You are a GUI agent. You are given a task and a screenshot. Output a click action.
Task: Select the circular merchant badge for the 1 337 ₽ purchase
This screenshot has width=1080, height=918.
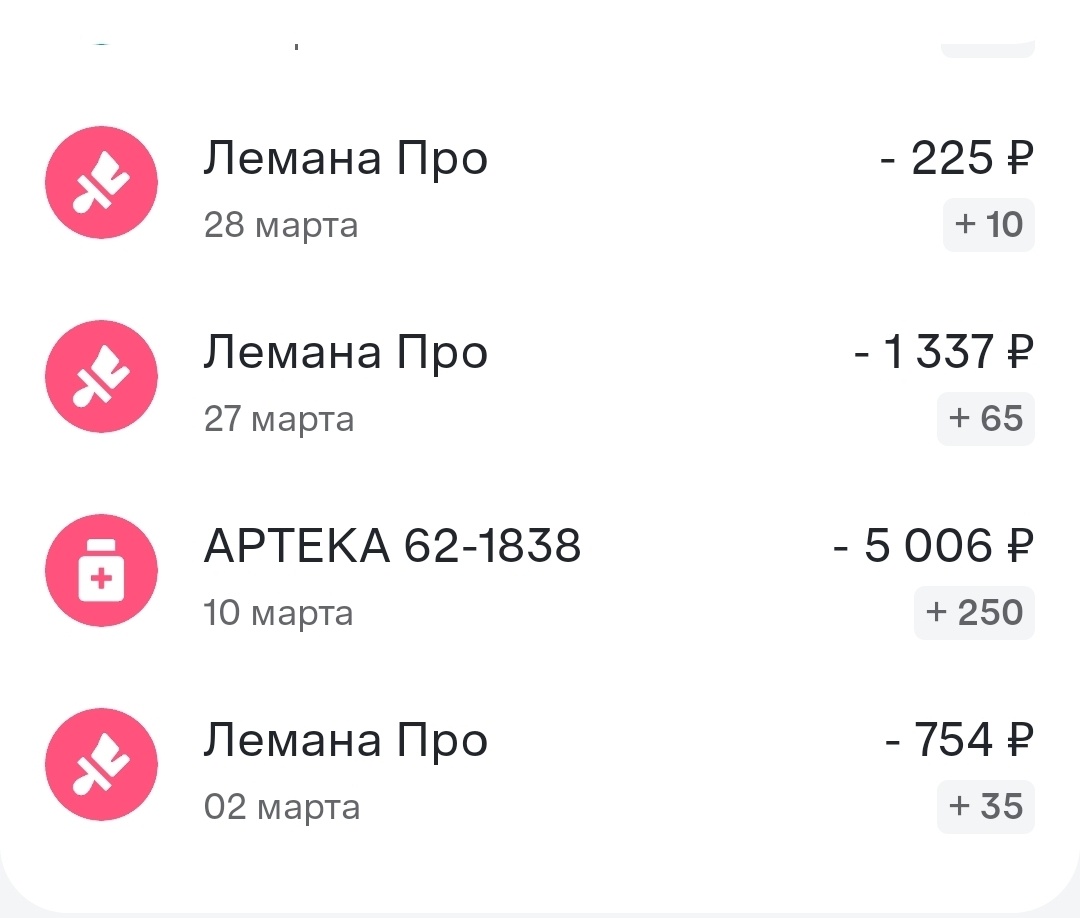(101, 376)
